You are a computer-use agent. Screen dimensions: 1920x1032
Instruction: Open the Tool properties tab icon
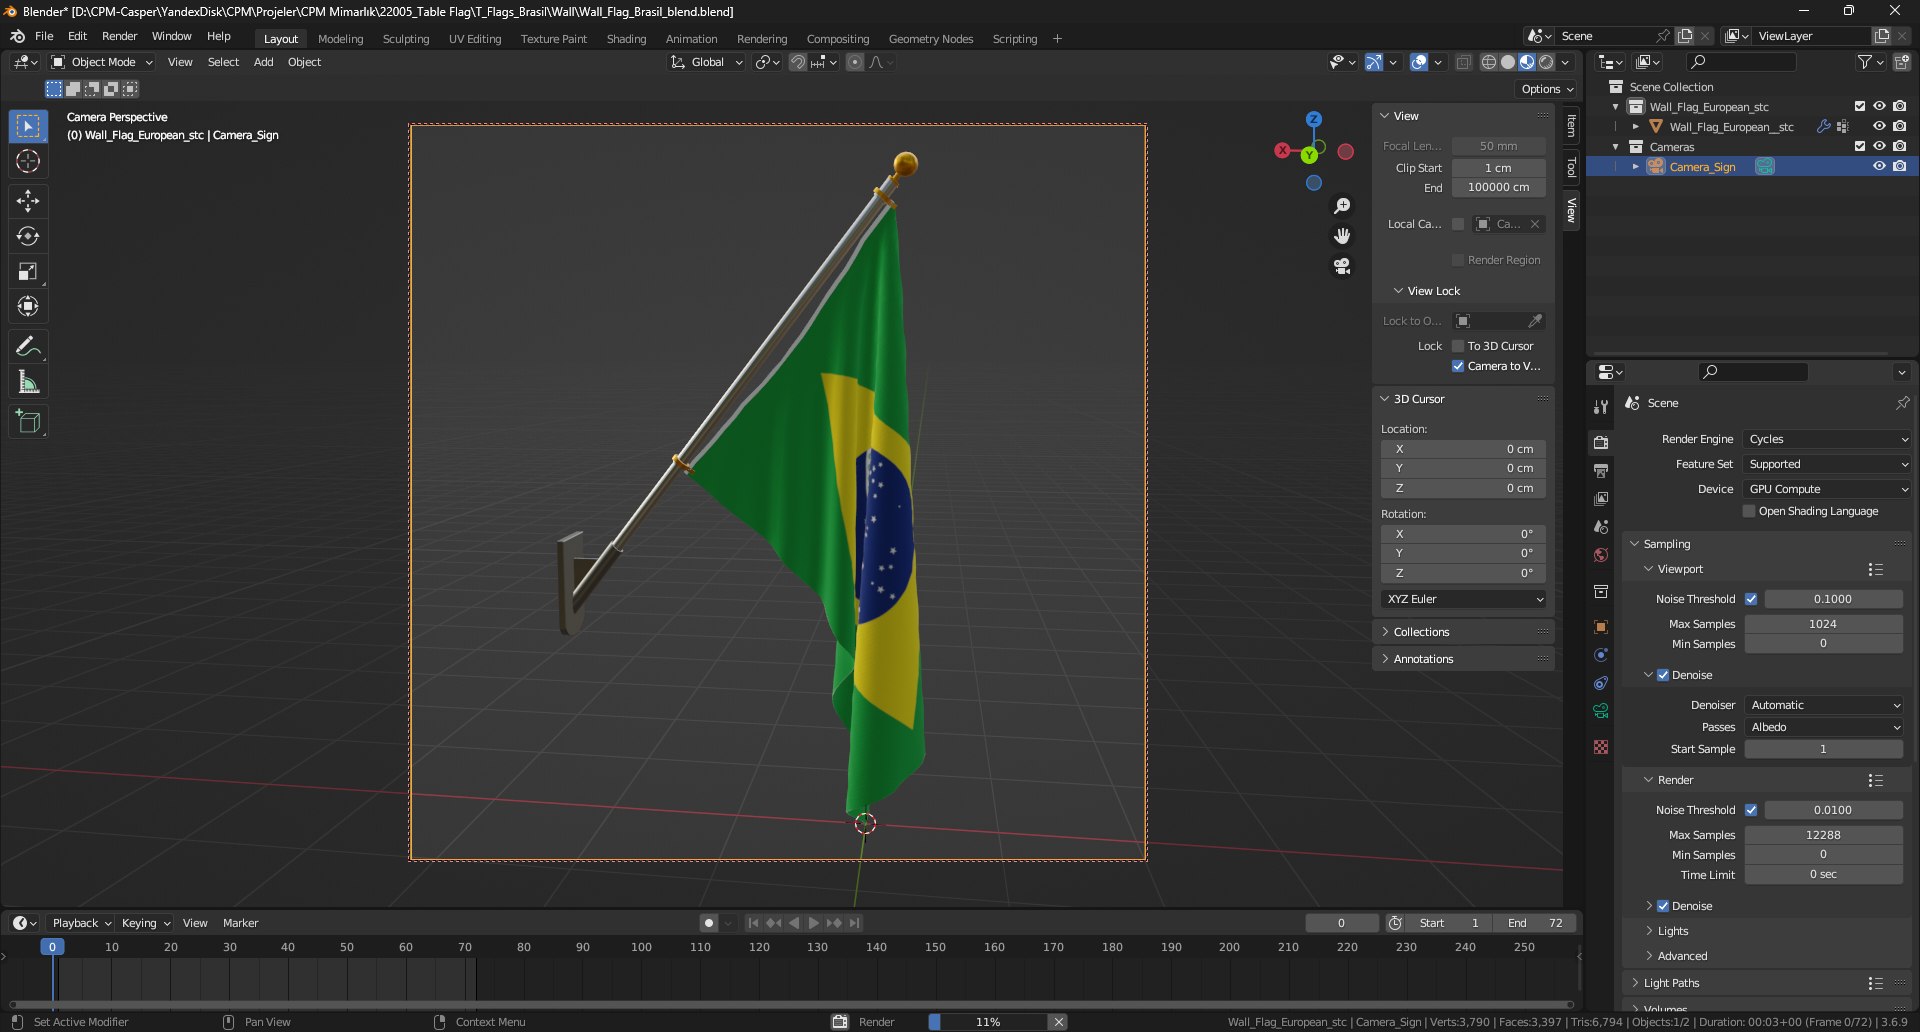(1601, 407)
